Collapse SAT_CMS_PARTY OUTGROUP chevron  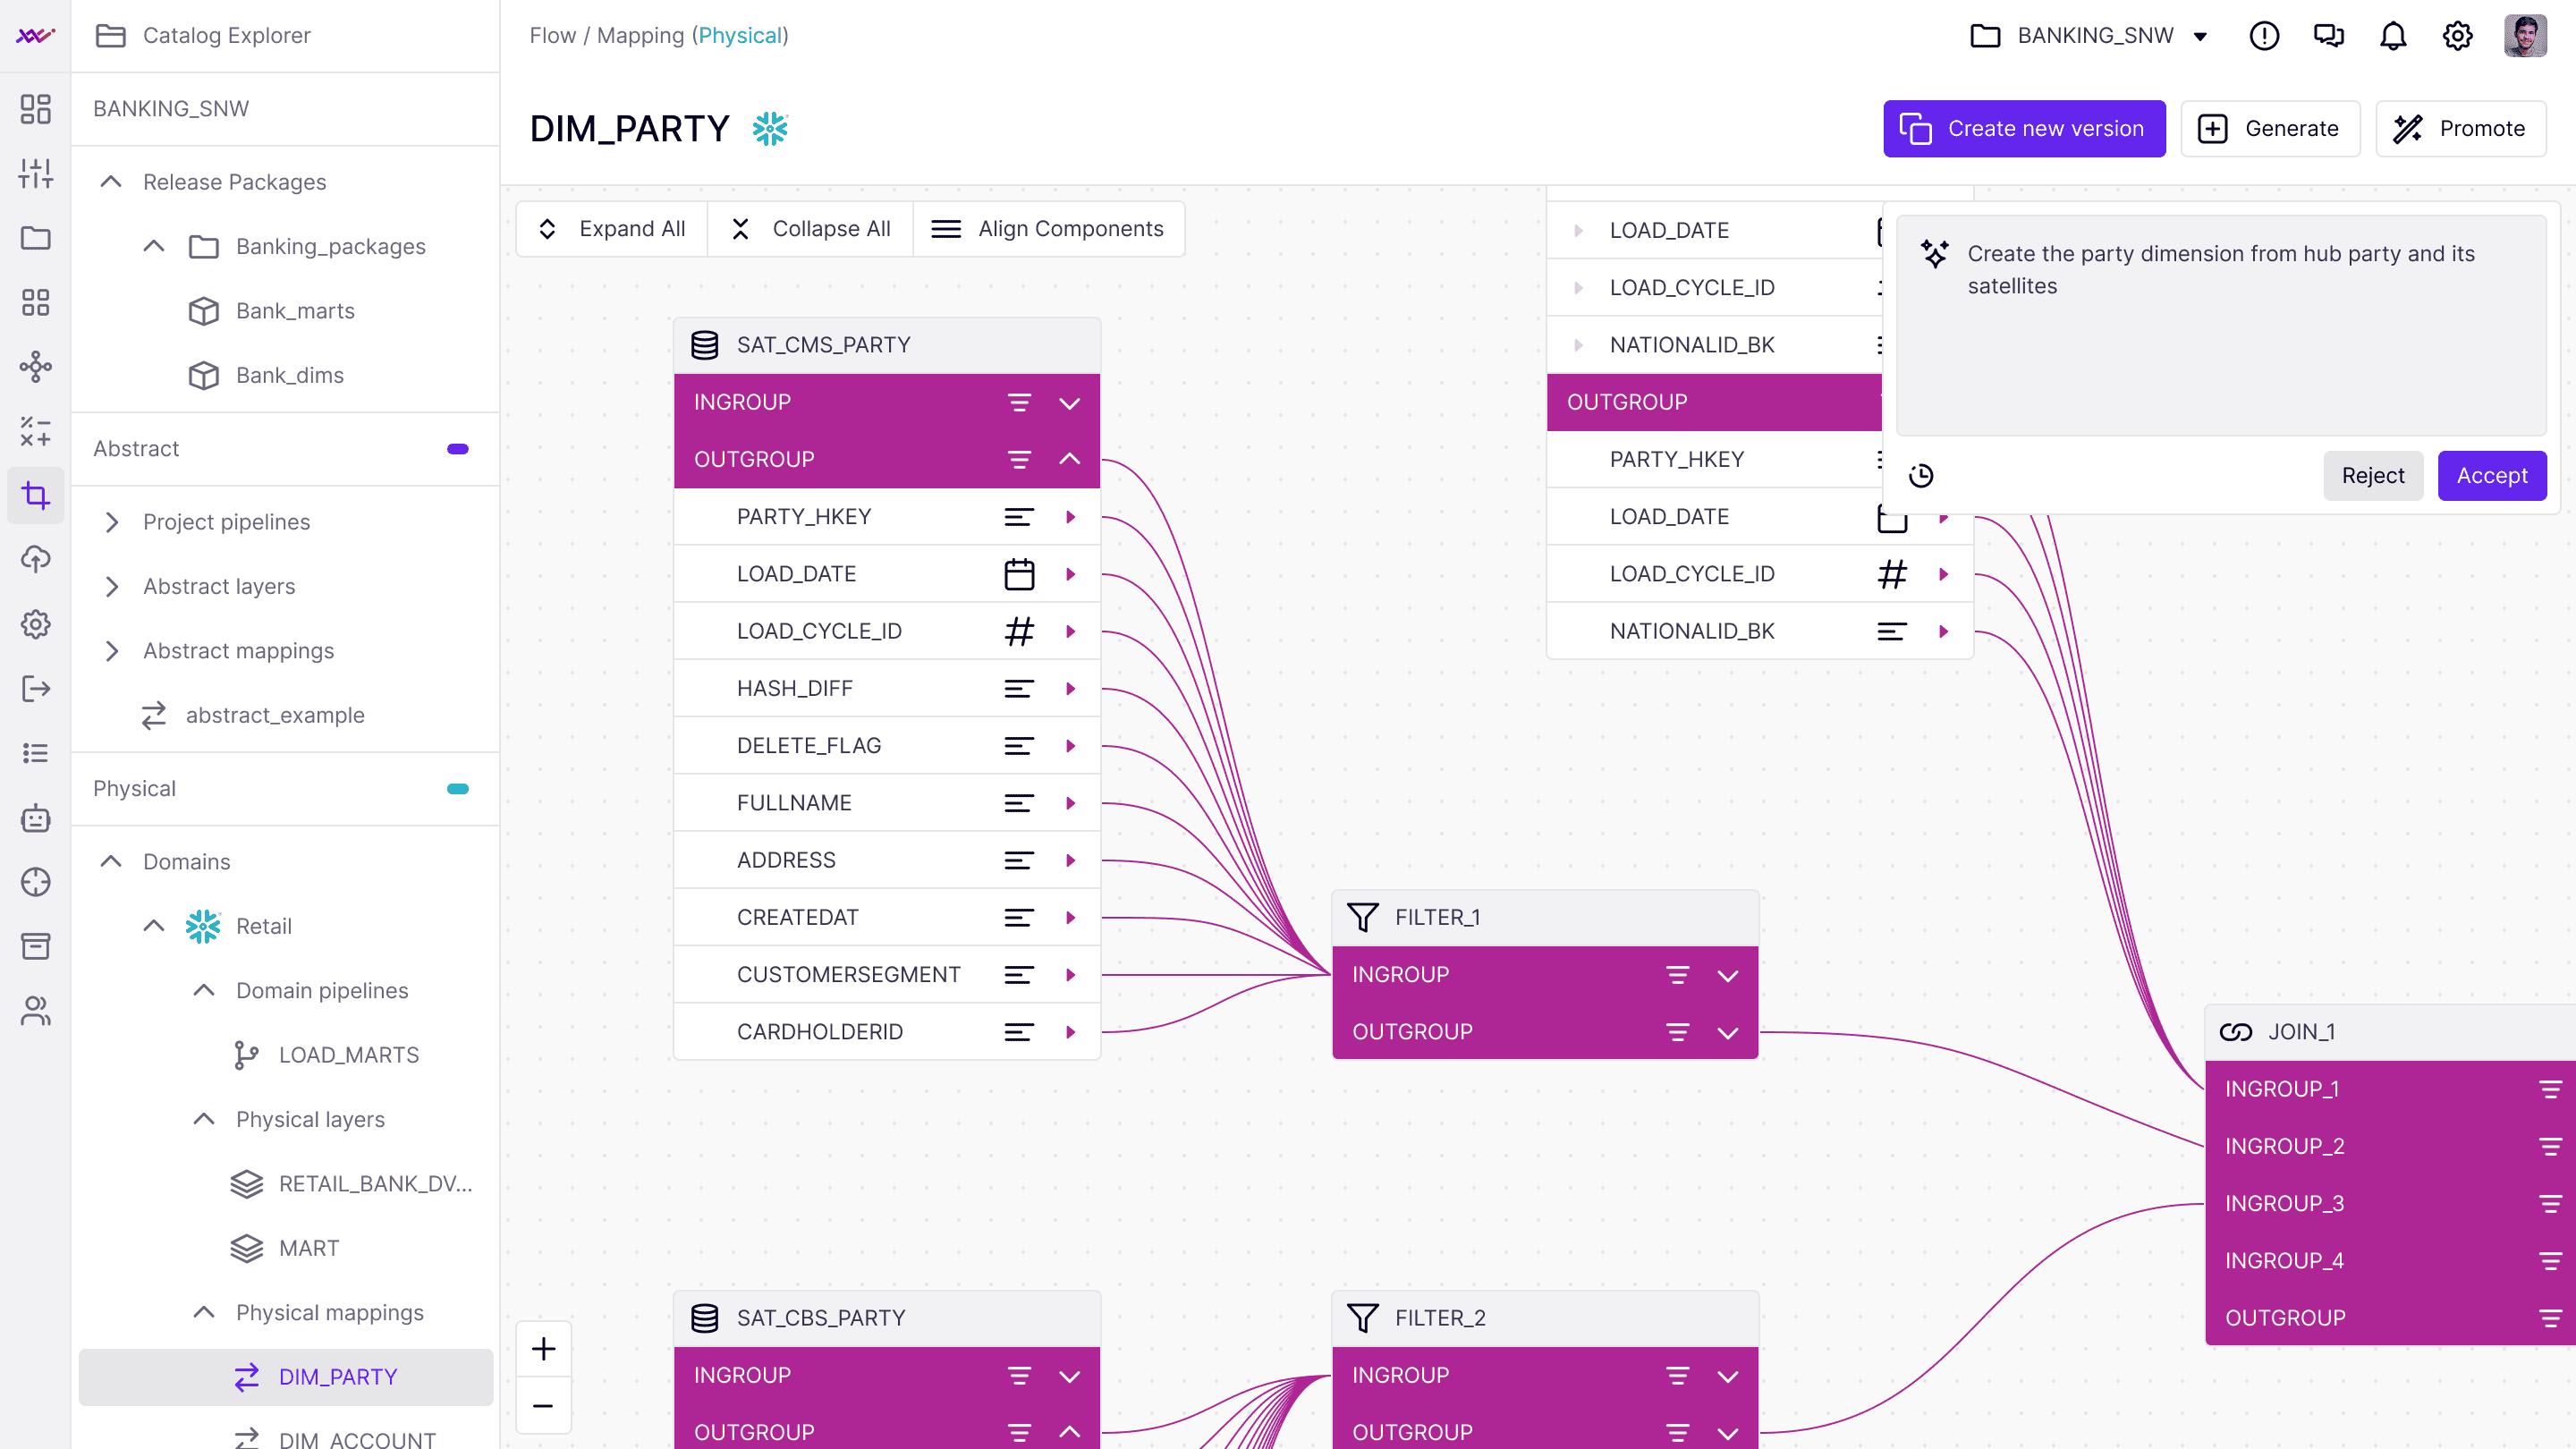point(1069,459)
